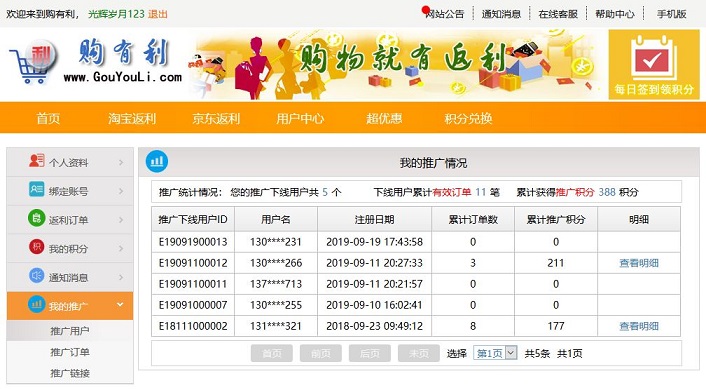Select 推广订单 submenu item
This screenshot has width=706, height=390.
70,352
